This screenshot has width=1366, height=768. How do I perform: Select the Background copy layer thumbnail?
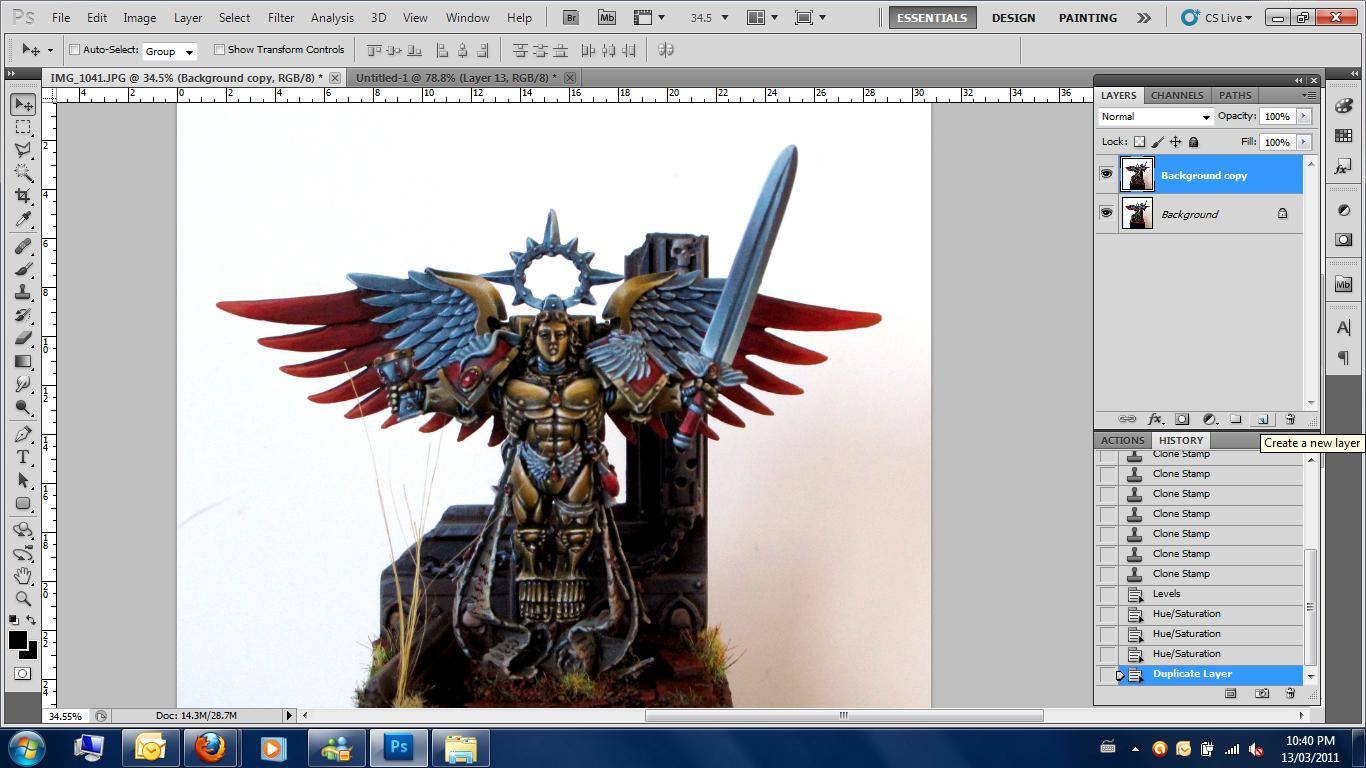(x=1137, y=174)
